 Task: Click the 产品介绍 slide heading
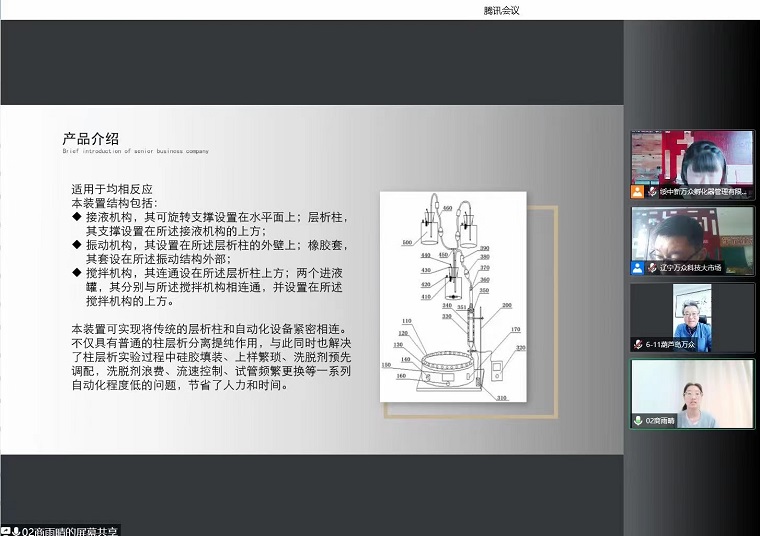point(91,139)
